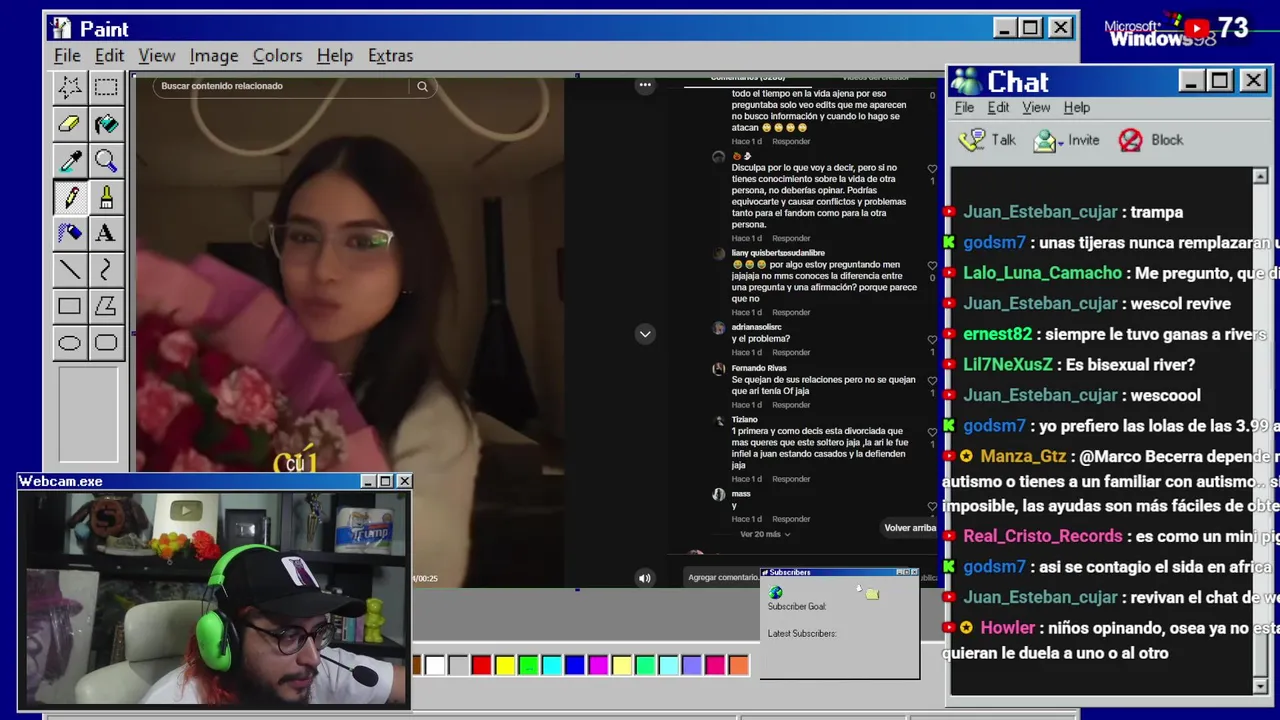This screenshot has width=1280, height=720.
Task: Select the orange color swatch in palette
Action: pyautogui.click(x=738, y=665)
